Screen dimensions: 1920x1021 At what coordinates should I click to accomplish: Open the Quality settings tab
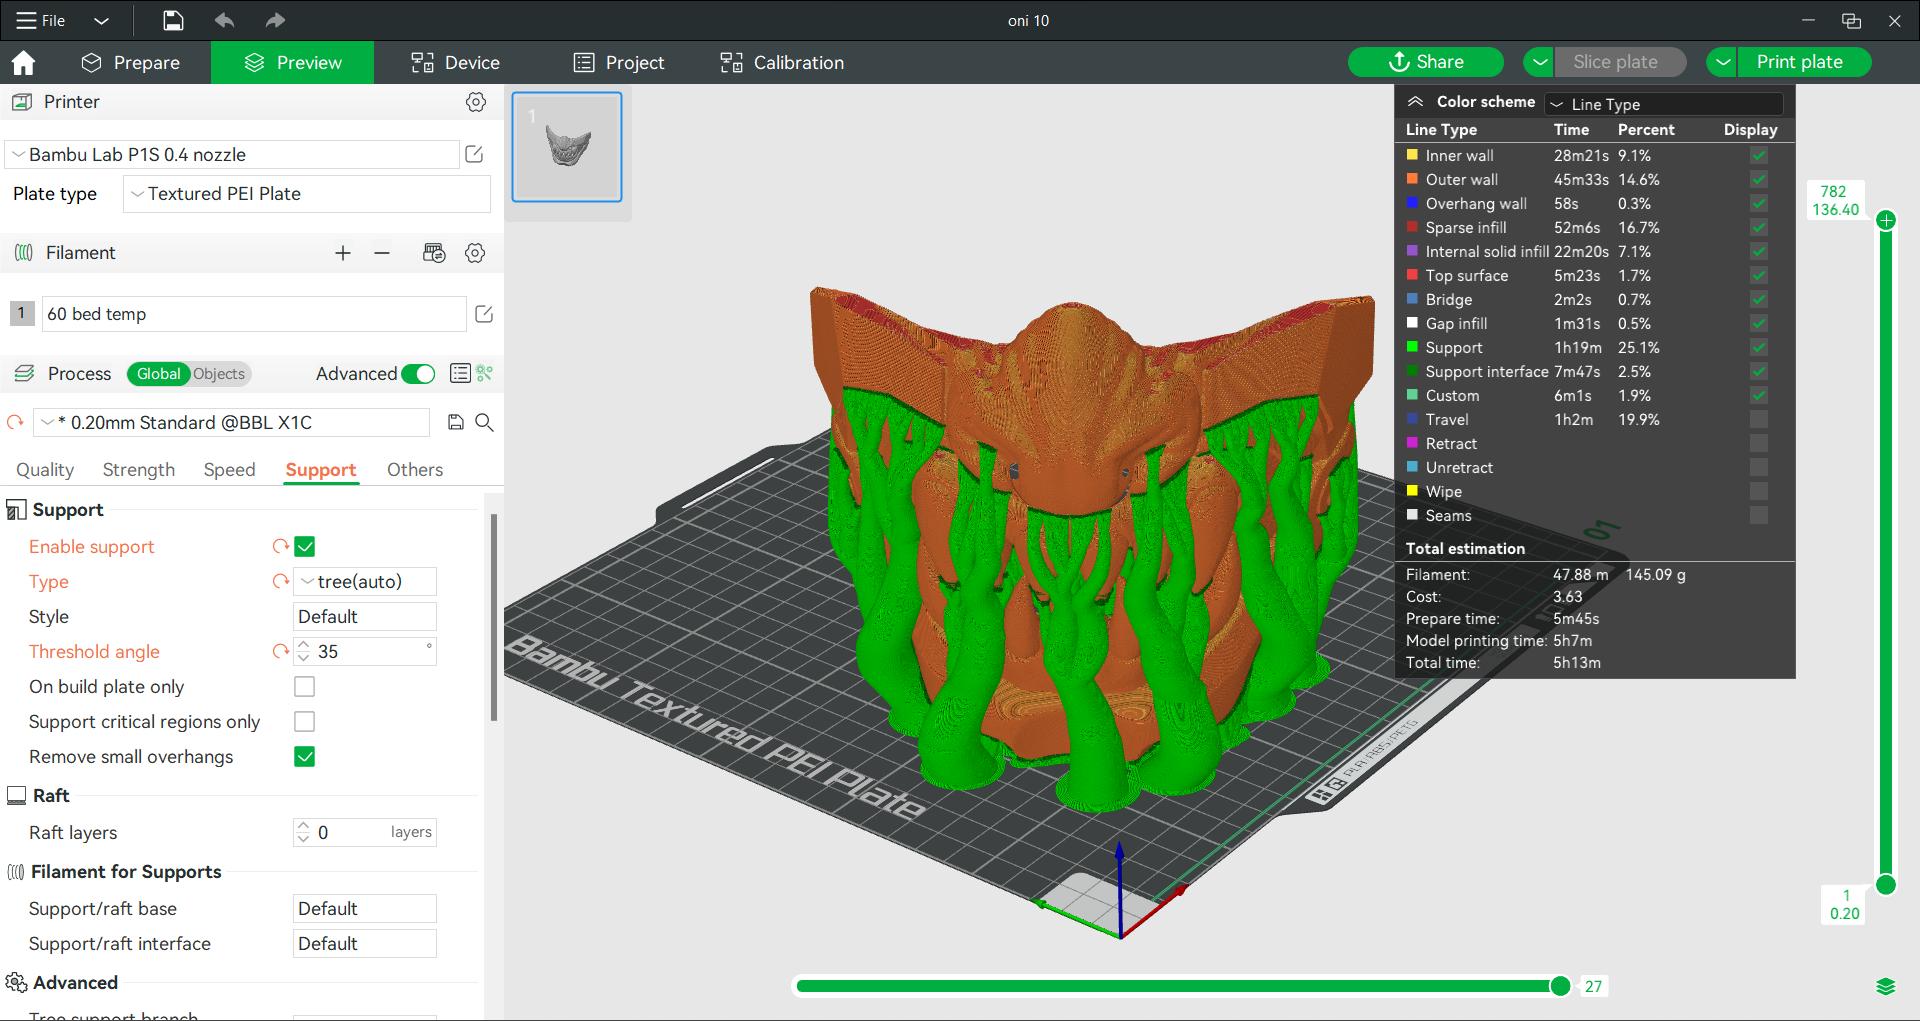click(45, 469)
